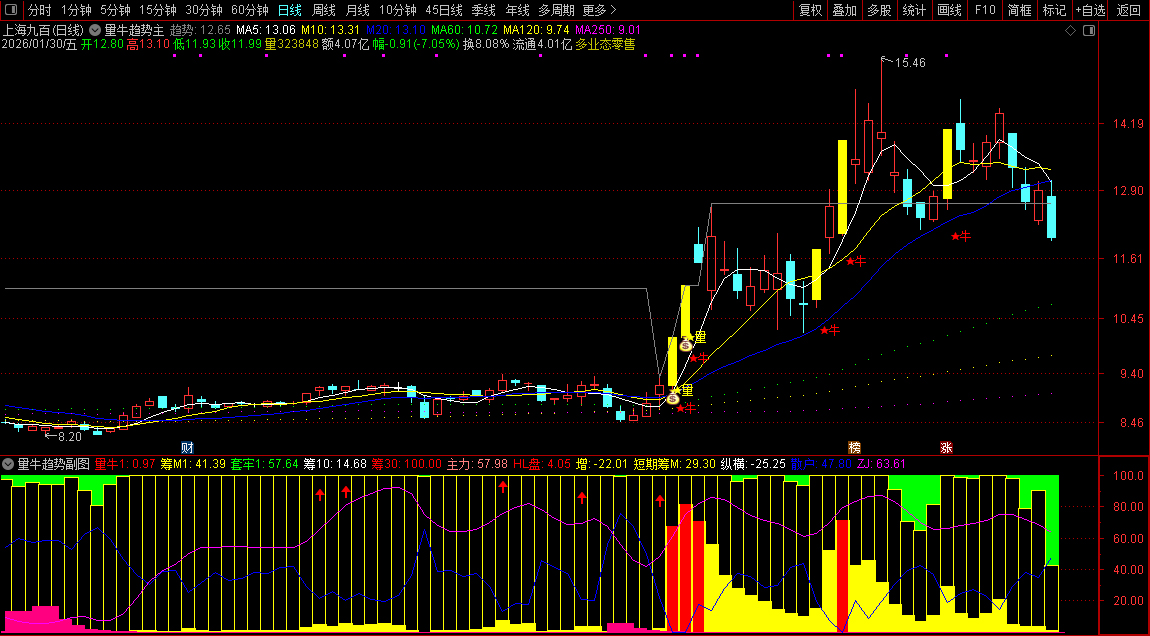
Task: Open the 里牛趋势副图 indicator dropdown arrow
Action: [x=8, y=464]
